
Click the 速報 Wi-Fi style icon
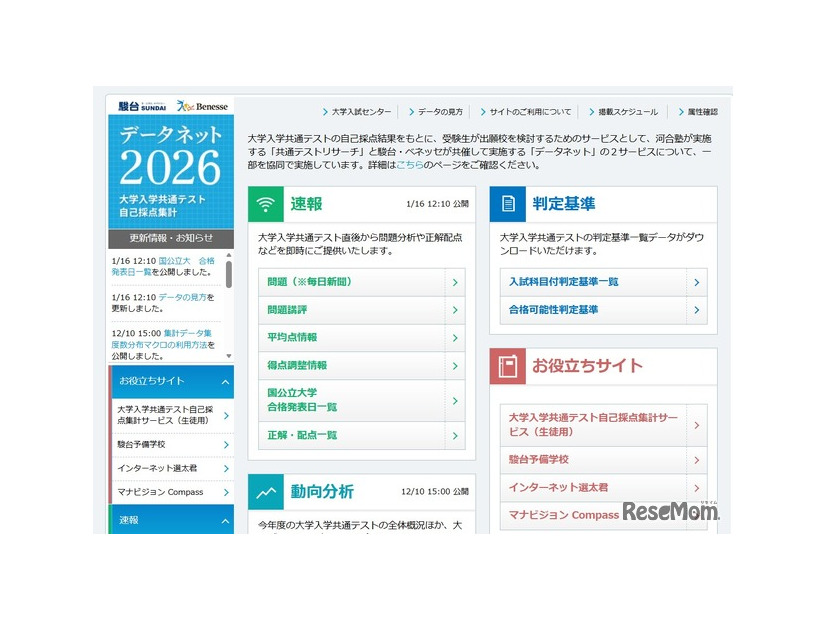pos(267,201)
